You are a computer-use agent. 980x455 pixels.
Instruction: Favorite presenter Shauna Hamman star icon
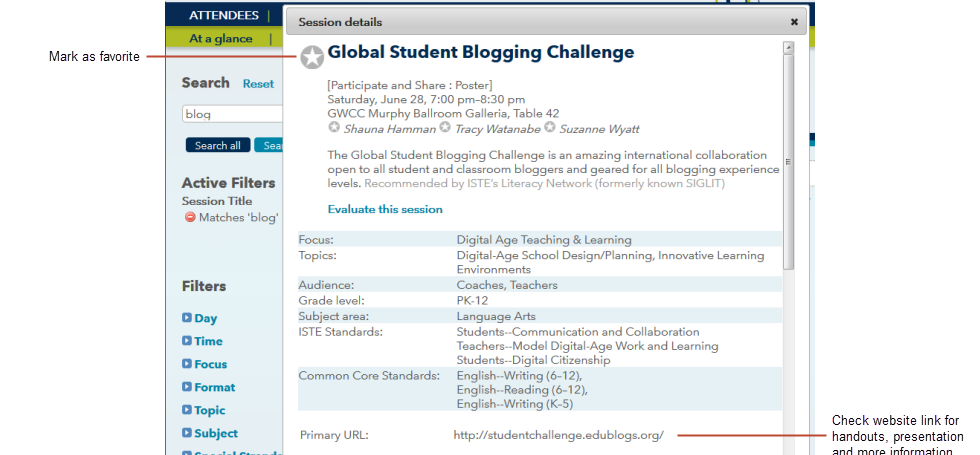[x=334, y=128]
